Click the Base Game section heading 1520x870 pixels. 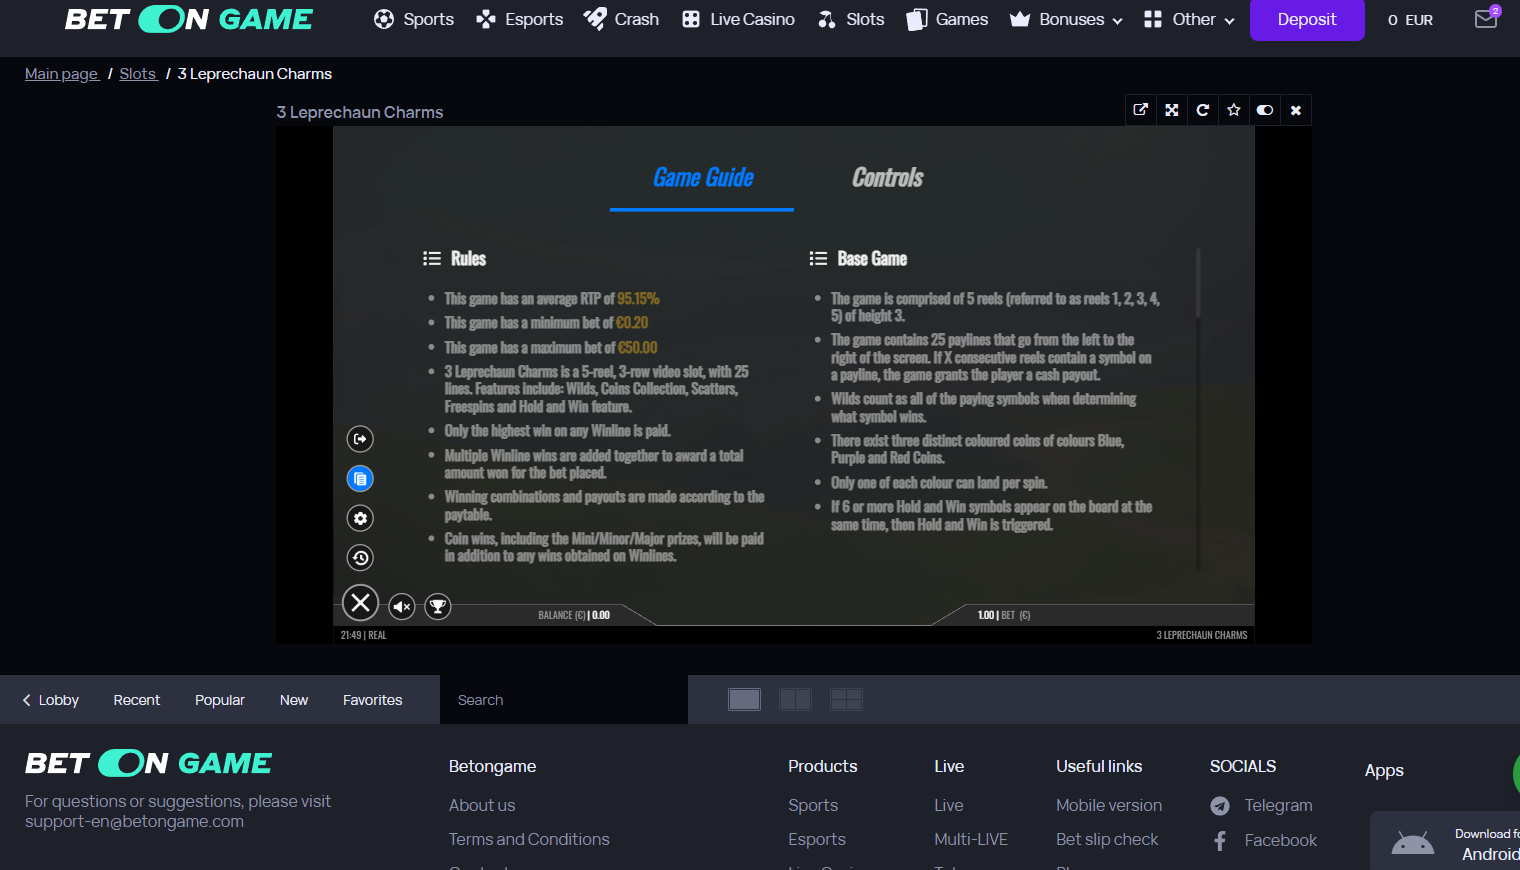tap(872, 258)
